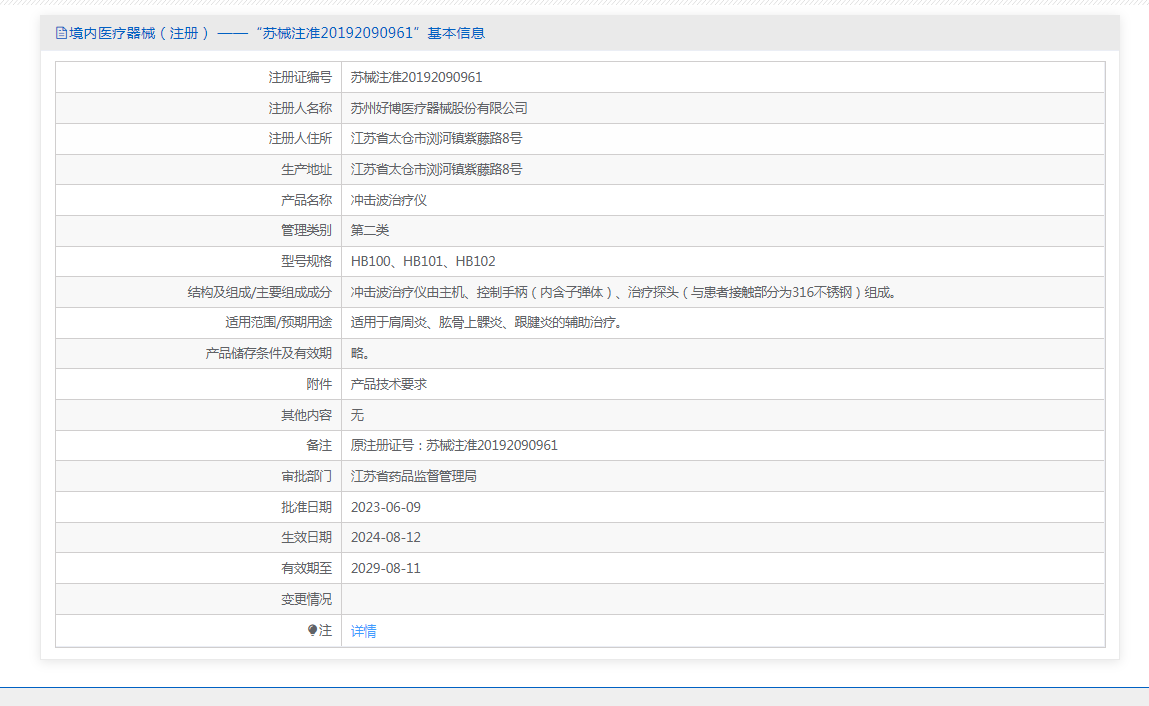Click the 附件 label
This screenshot has width=1149, height=706.
click(x=319, y=384)
